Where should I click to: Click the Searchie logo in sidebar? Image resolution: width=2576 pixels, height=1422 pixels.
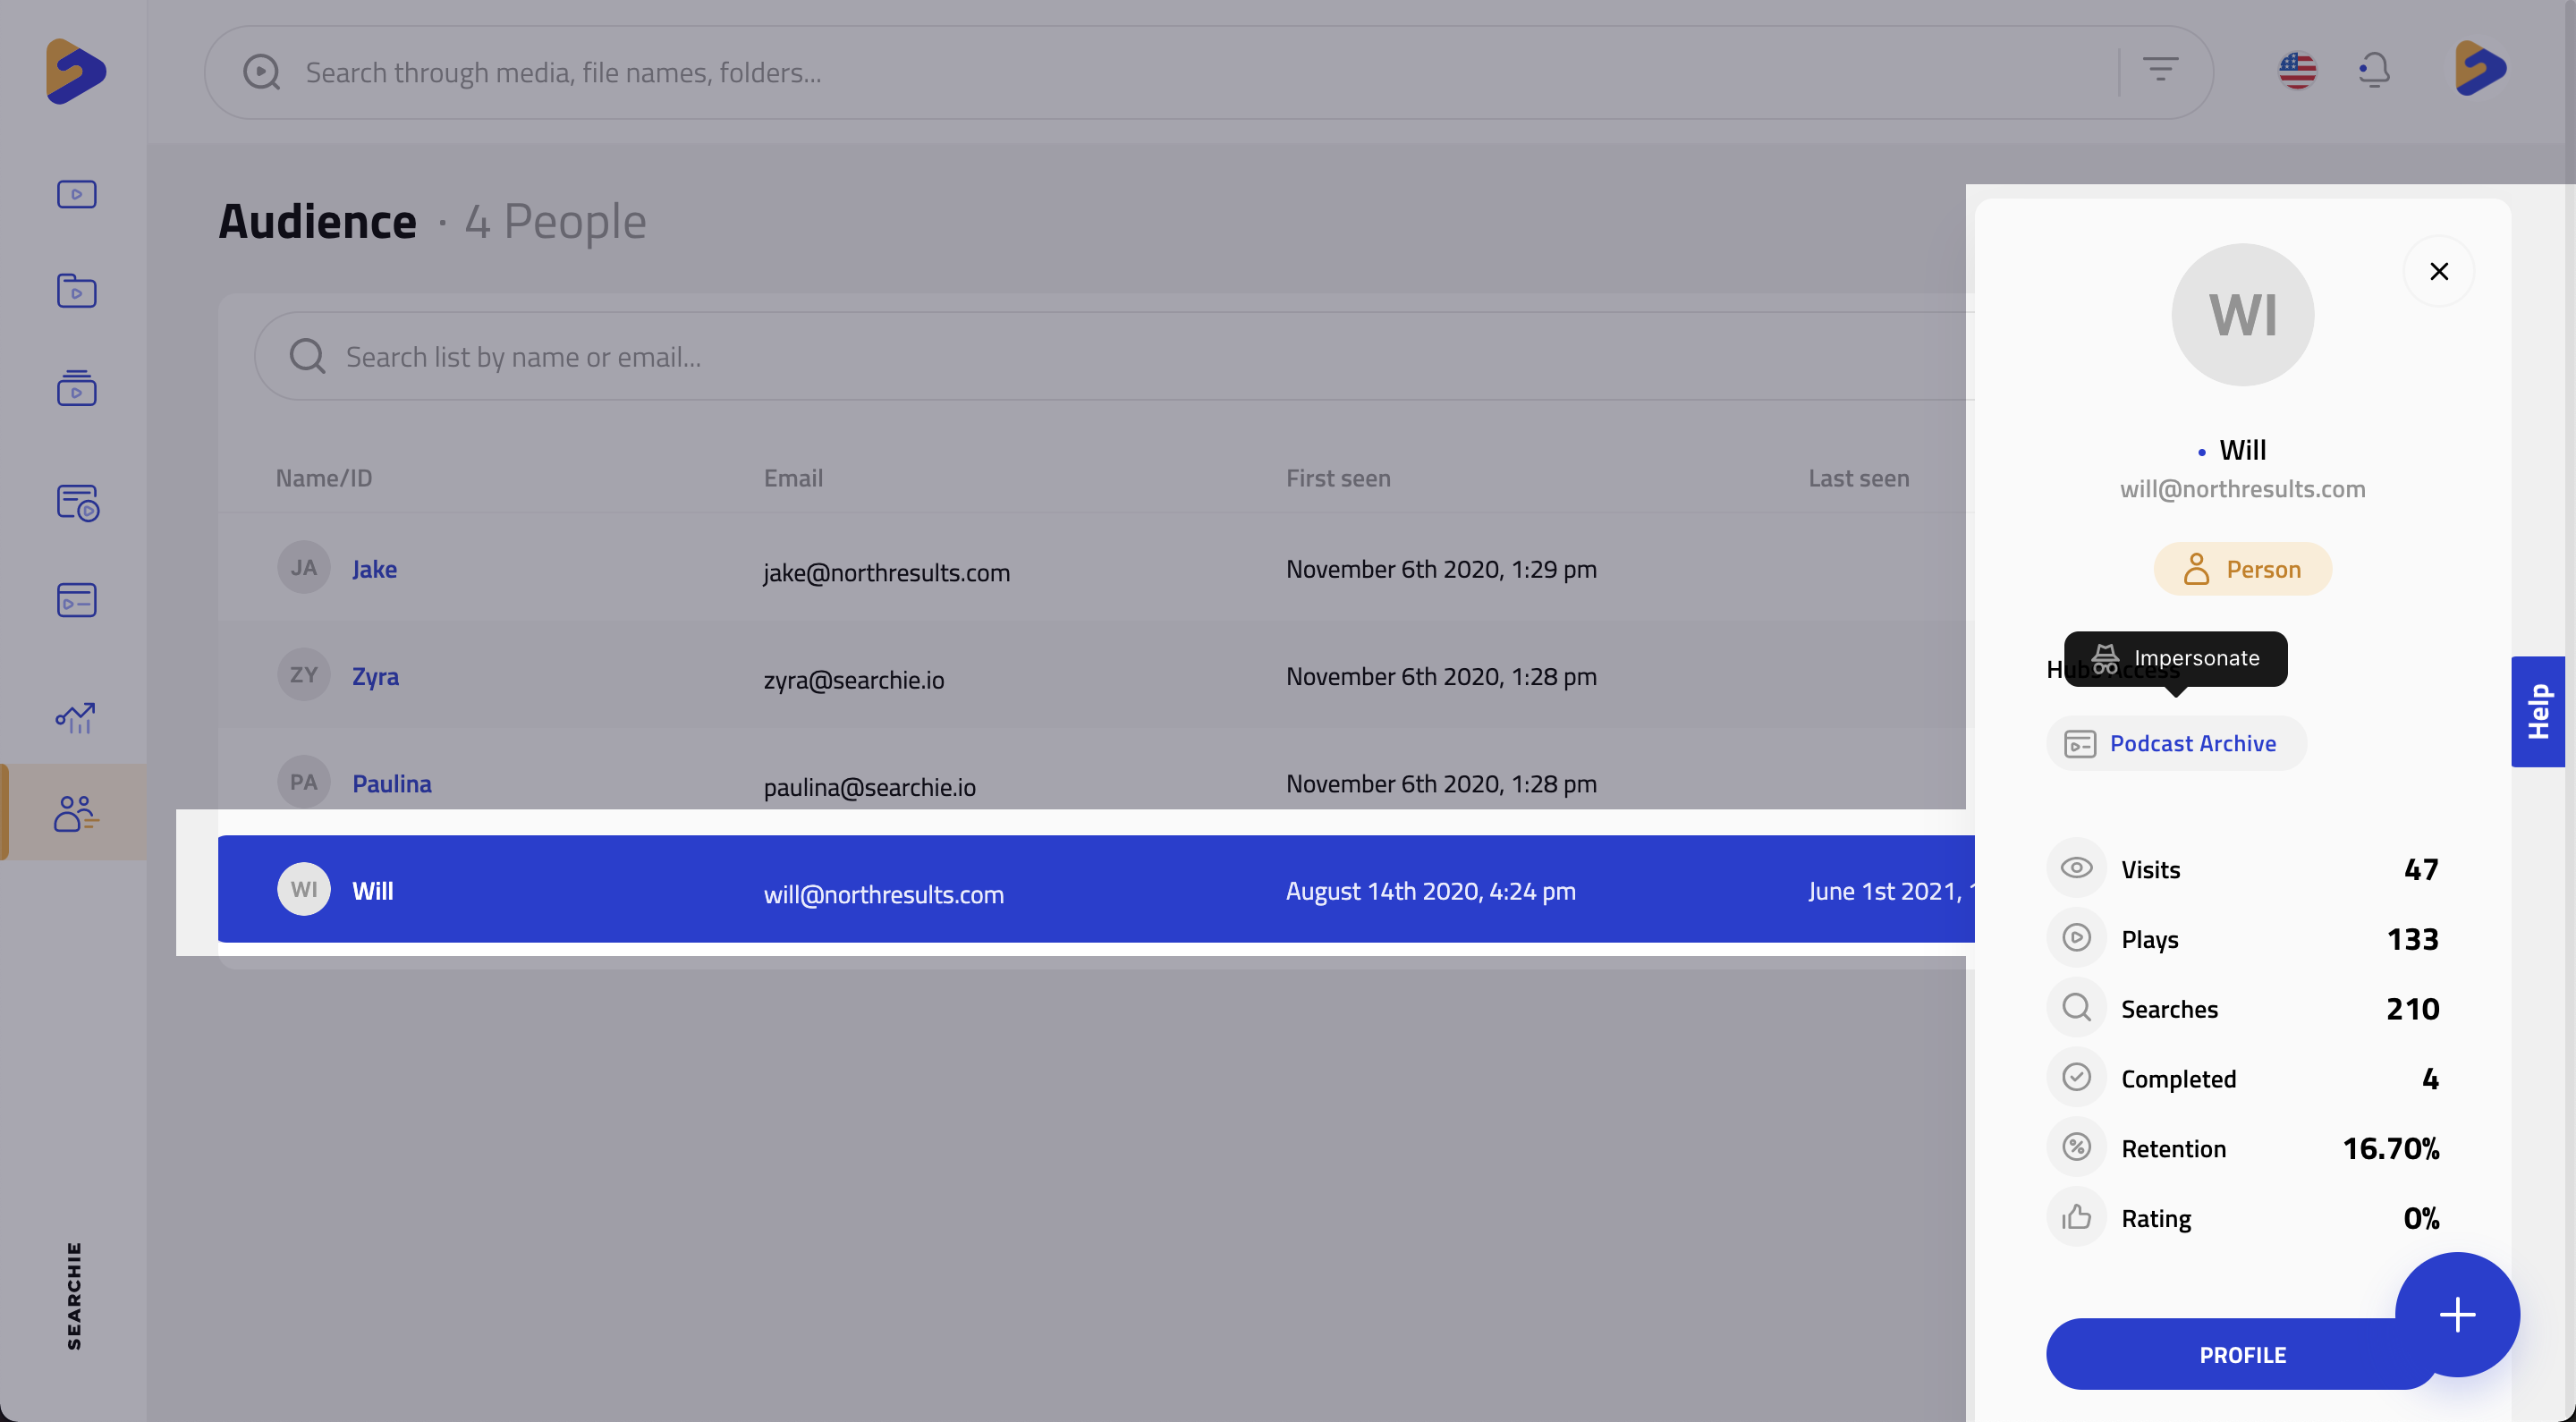coord(75,71)
